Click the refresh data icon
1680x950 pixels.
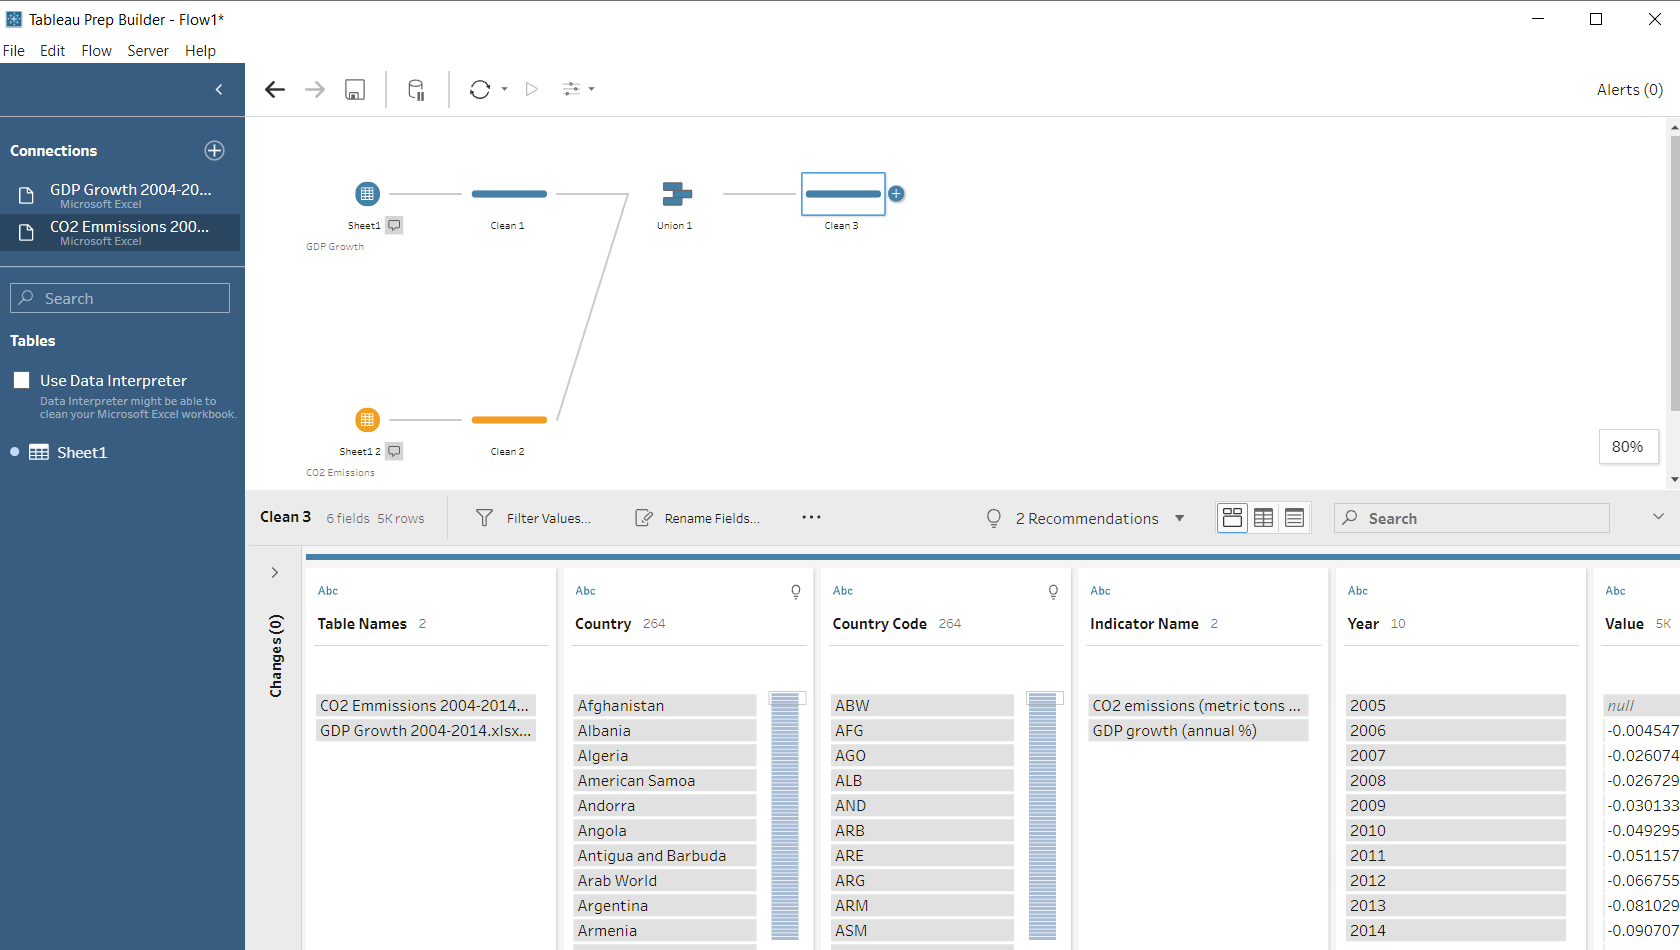point(480,90)
